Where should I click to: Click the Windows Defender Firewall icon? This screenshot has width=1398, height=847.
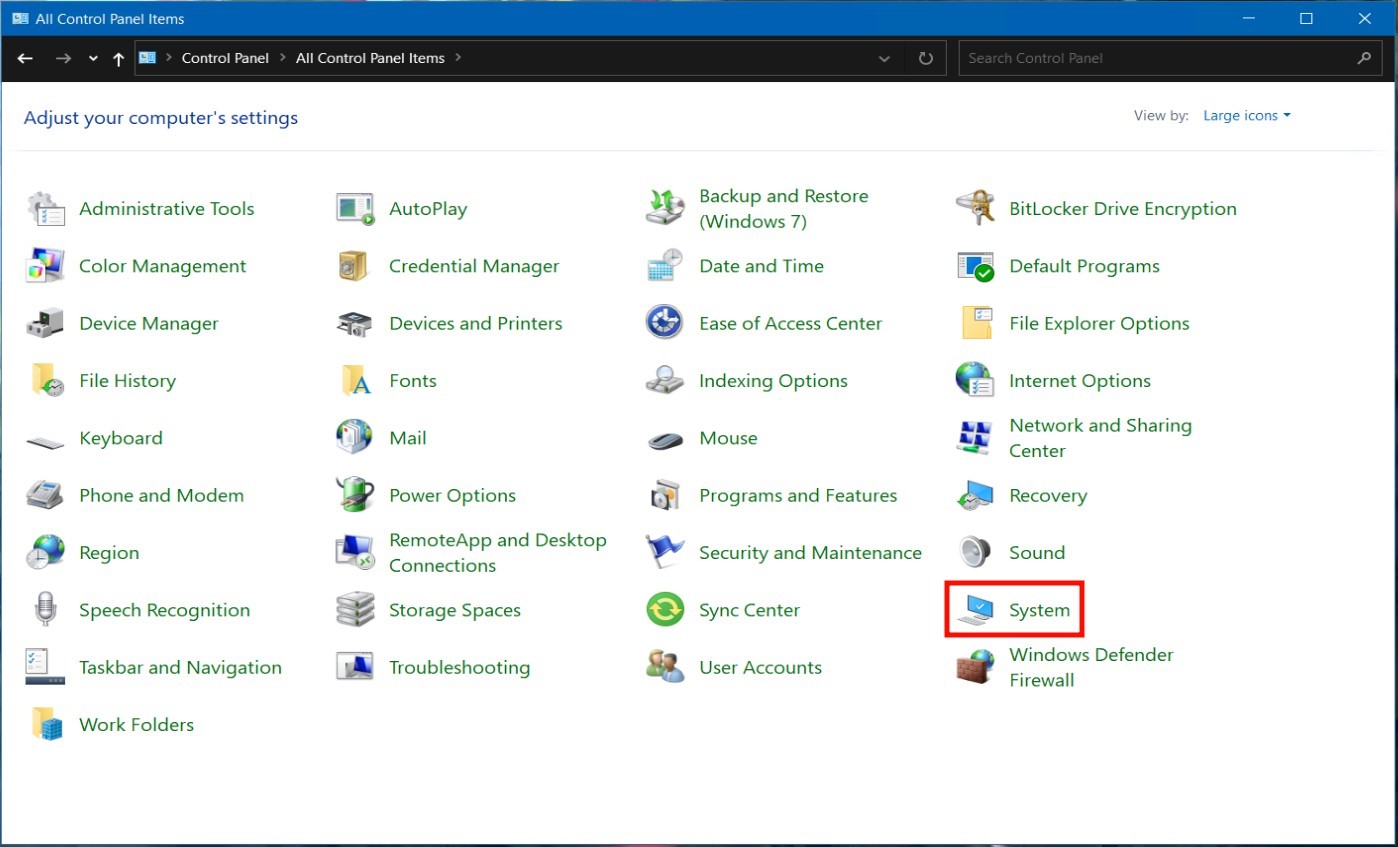(974, 667)
